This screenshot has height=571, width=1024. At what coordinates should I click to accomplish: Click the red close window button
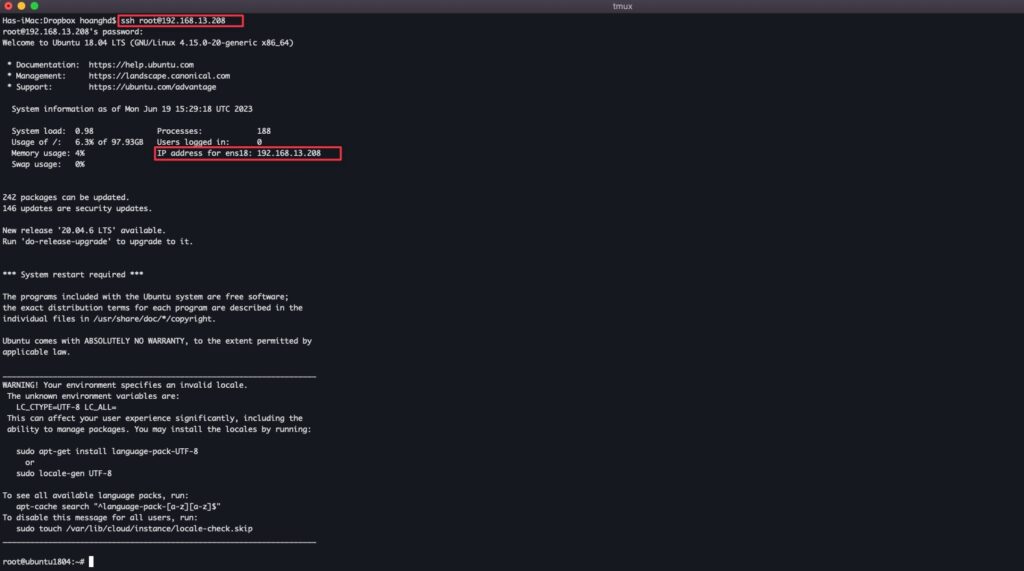8,6
